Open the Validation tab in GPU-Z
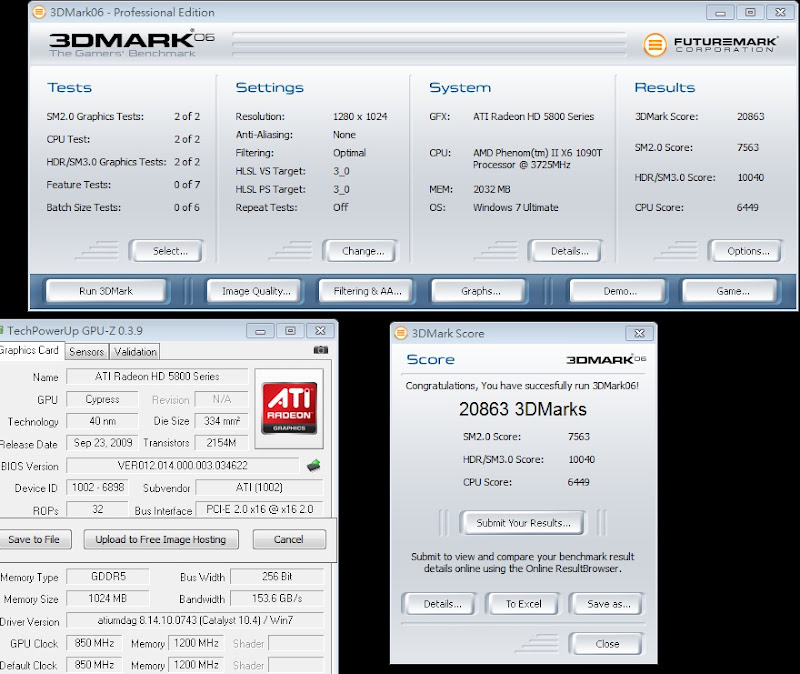 [135, 352]
